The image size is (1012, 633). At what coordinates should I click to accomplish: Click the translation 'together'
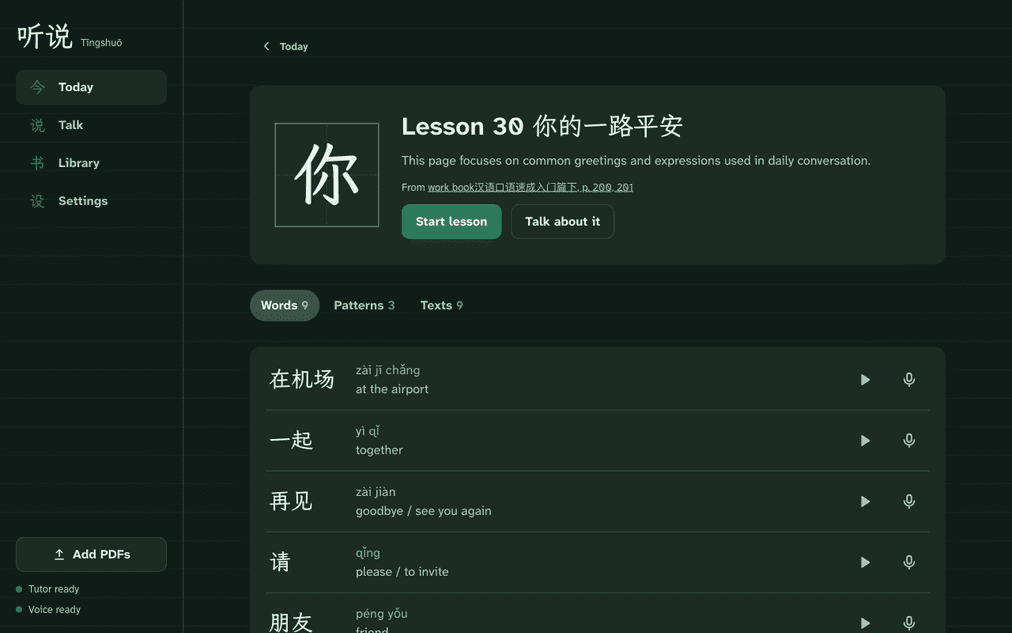[379, 450]
